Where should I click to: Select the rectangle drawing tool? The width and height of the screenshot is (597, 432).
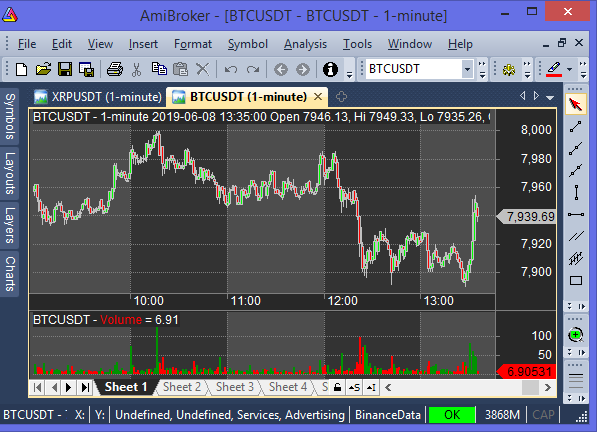click(x=576, y=281)
